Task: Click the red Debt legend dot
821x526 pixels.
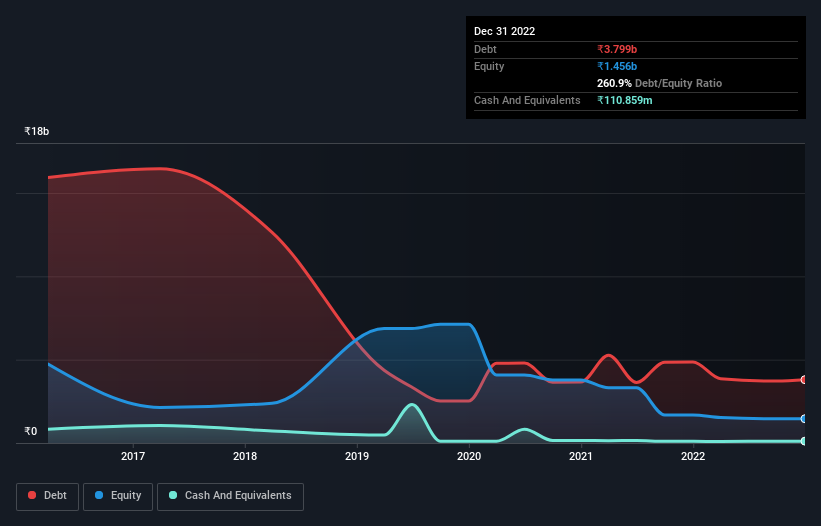Action: (32, 495)
